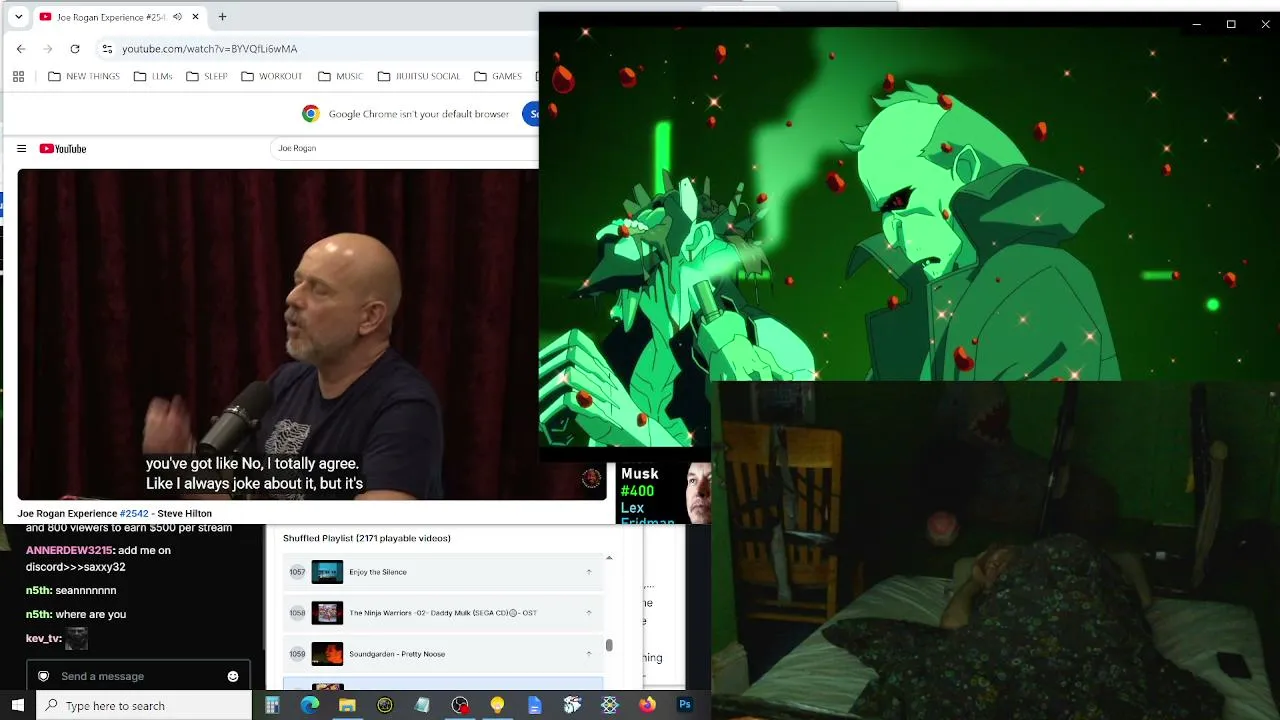Go to the YouTube home logo
The width and height of the screenshot is (1280, 720).
point(63,149)
